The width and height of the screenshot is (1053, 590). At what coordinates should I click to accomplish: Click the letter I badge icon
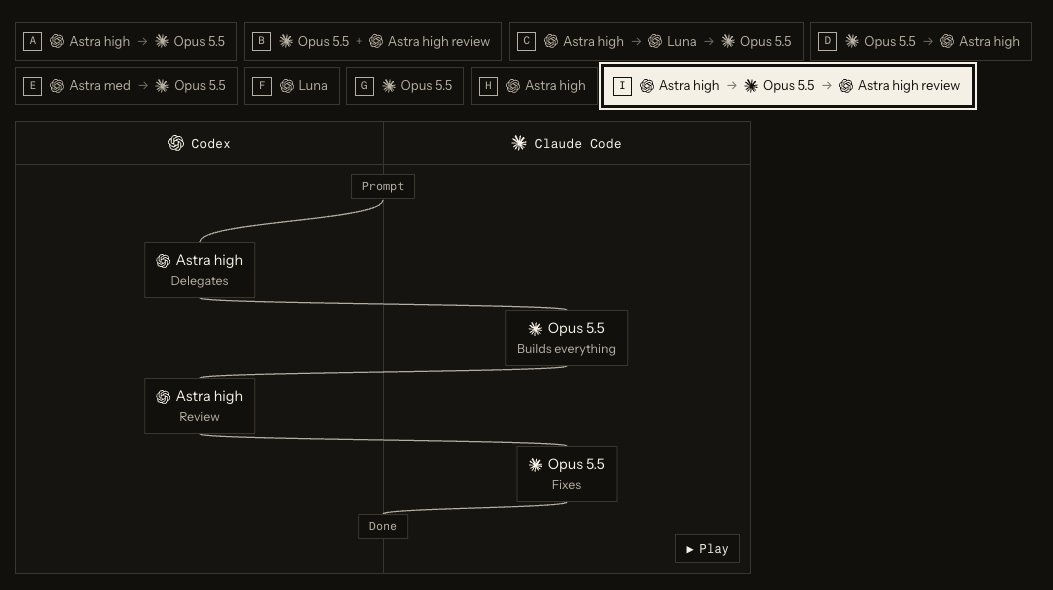(622, 86)
